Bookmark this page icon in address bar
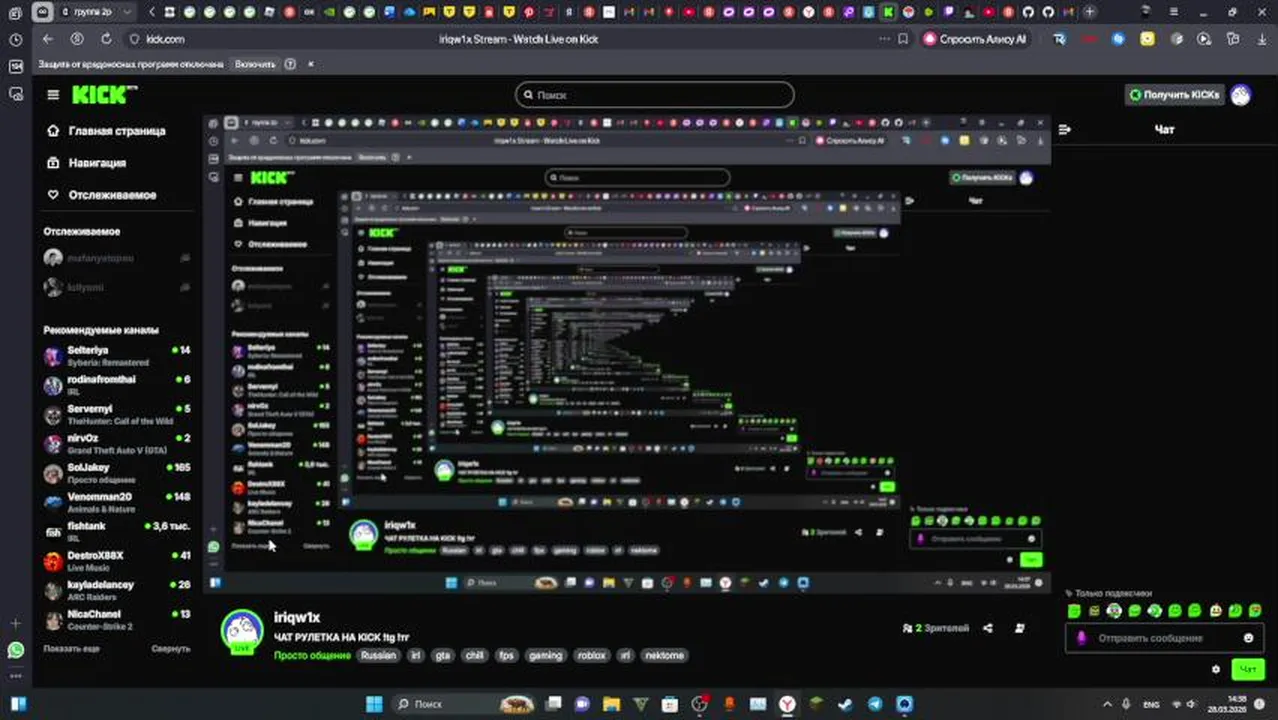 [903, 39]
